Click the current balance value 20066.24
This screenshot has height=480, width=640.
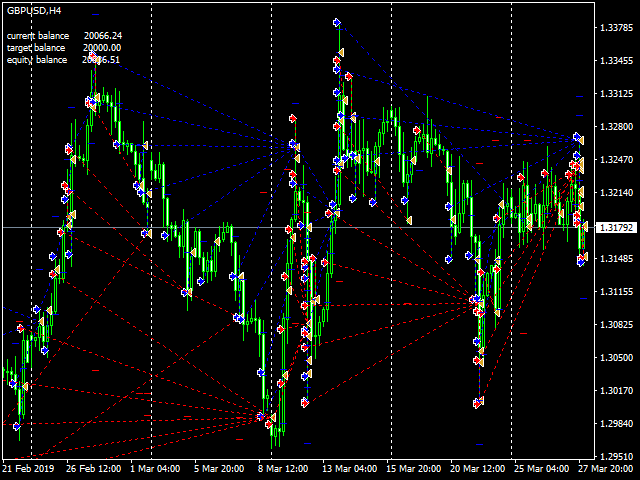(103, 35)
